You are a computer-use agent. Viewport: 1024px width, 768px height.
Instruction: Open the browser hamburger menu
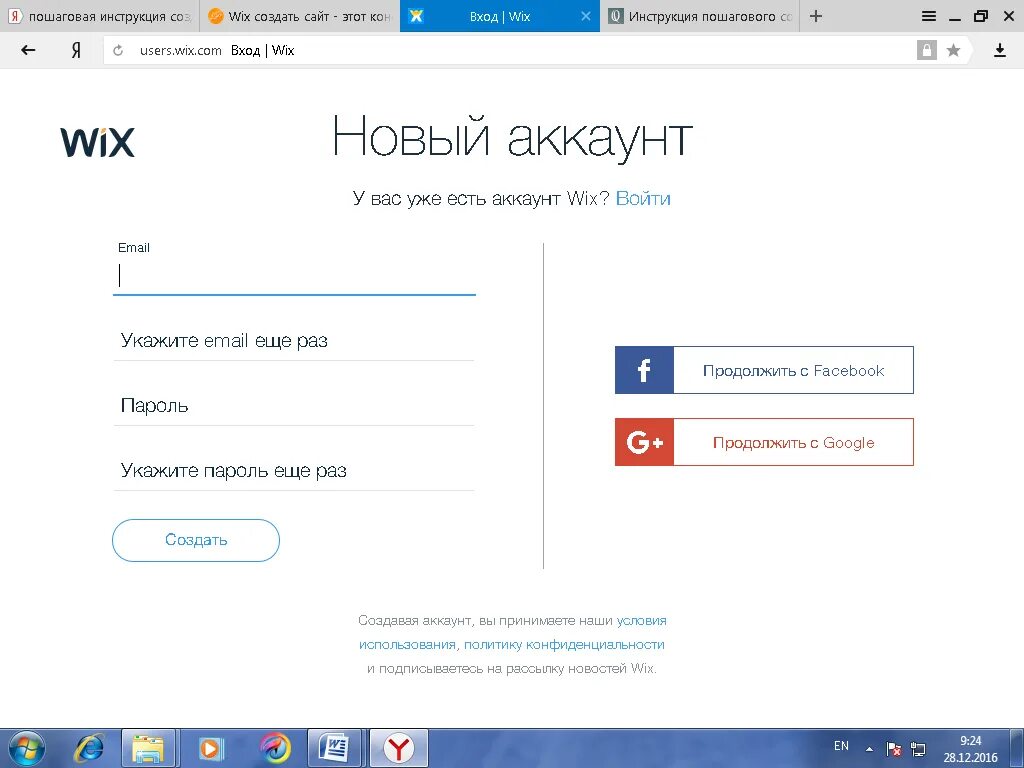[x=929, y=15]
